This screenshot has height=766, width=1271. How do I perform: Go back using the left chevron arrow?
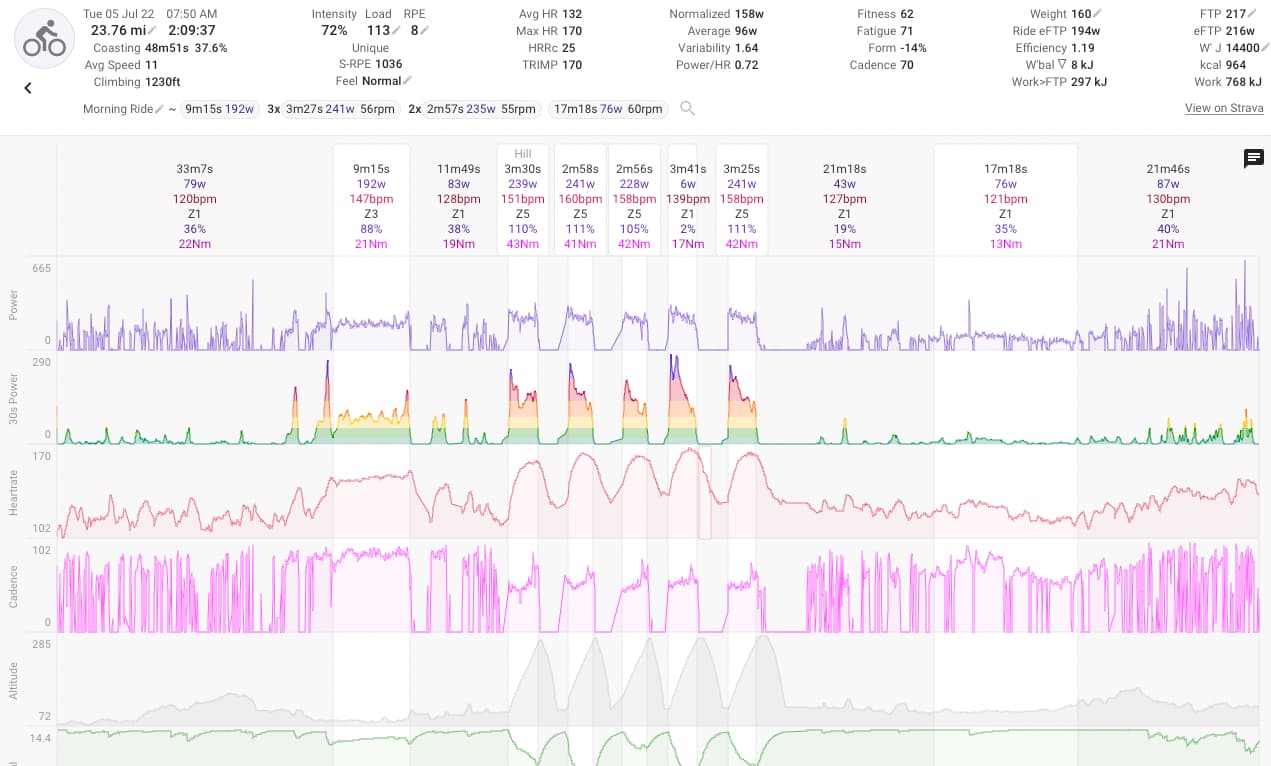pyautogui.click(x=28, y=88)
